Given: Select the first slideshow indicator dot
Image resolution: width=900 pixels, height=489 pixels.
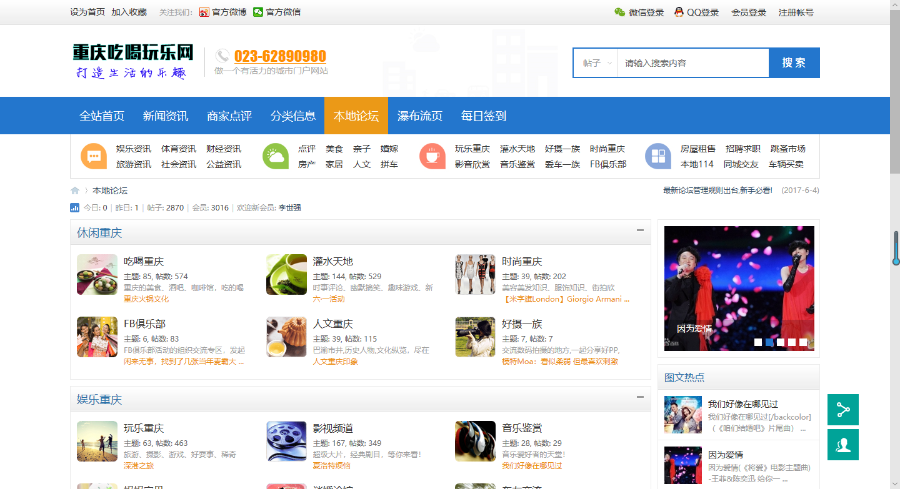Looking at the screenshot, I should (758, 342).
